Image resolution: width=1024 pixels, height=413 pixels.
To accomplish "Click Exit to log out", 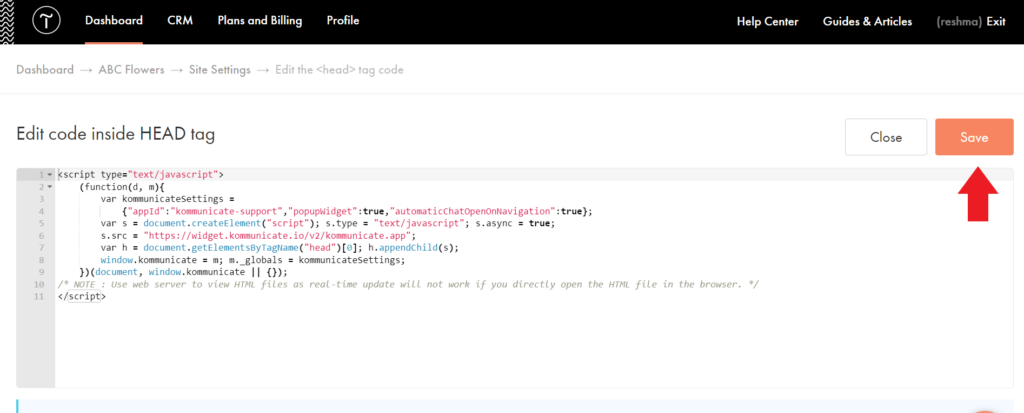I will click(996, 22).
